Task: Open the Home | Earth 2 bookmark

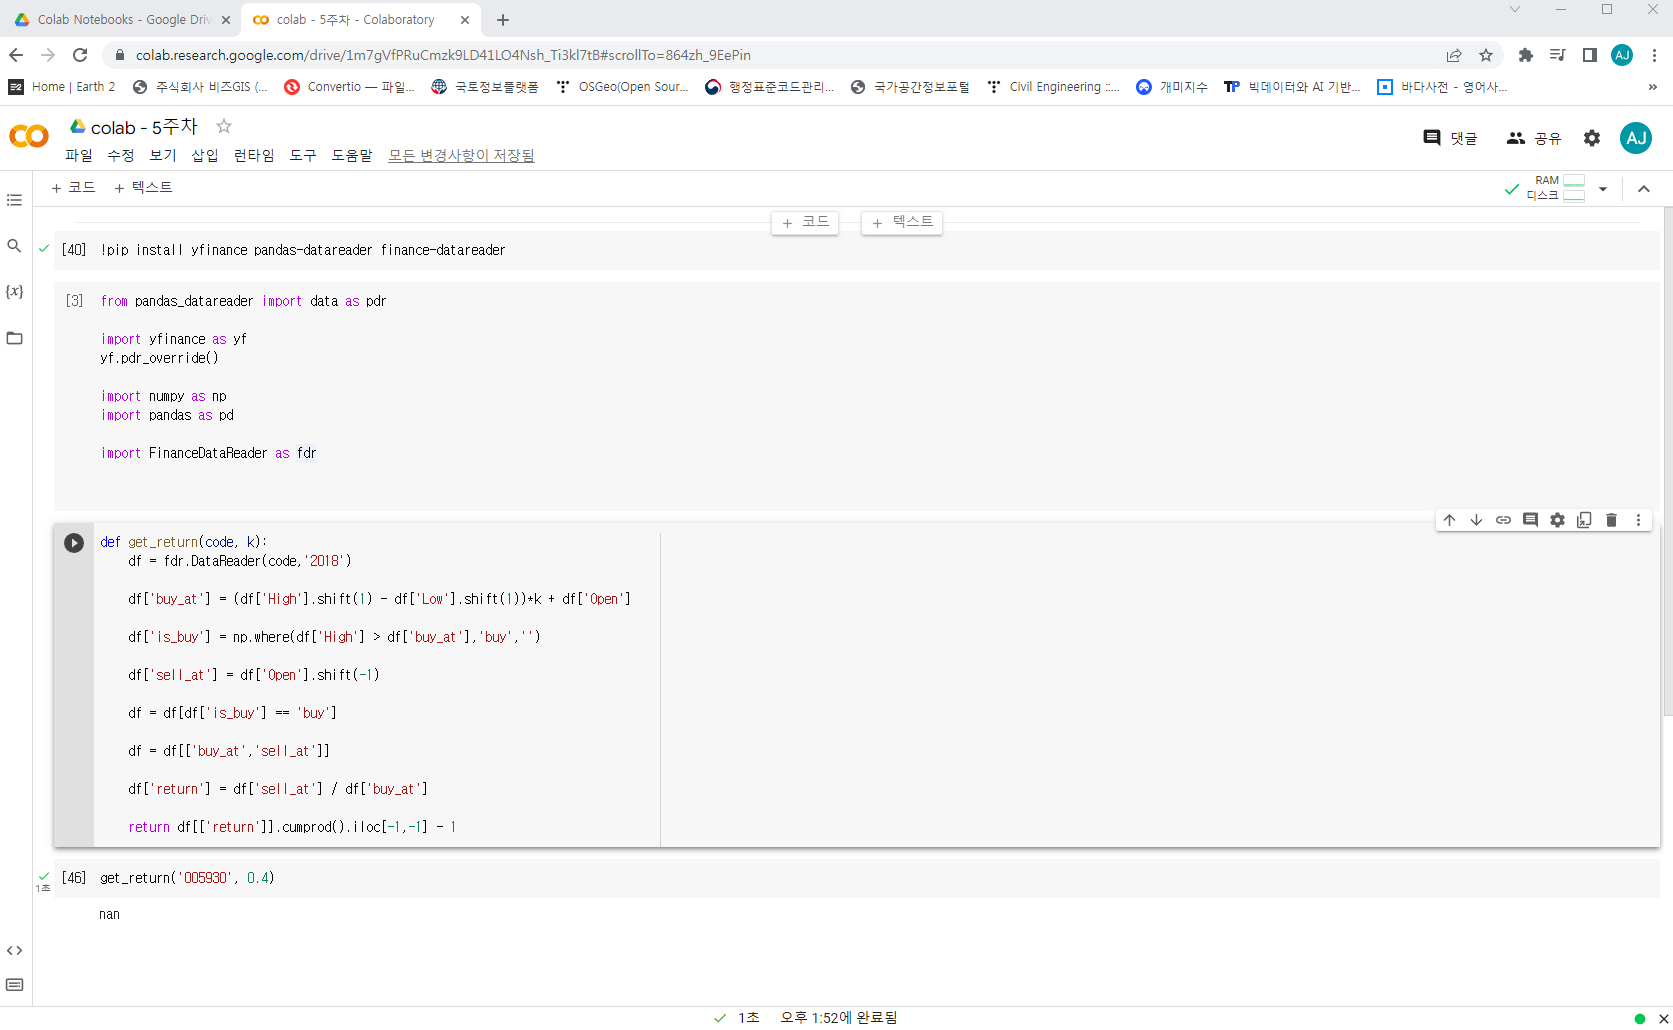Action: point(62,87)
